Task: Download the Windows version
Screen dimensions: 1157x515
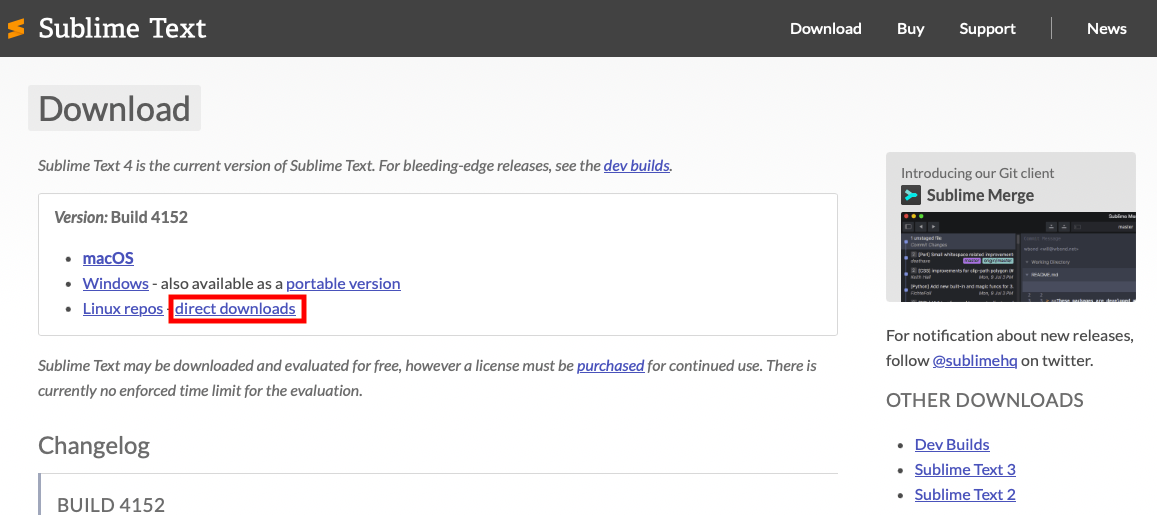Action: [116, 283]
